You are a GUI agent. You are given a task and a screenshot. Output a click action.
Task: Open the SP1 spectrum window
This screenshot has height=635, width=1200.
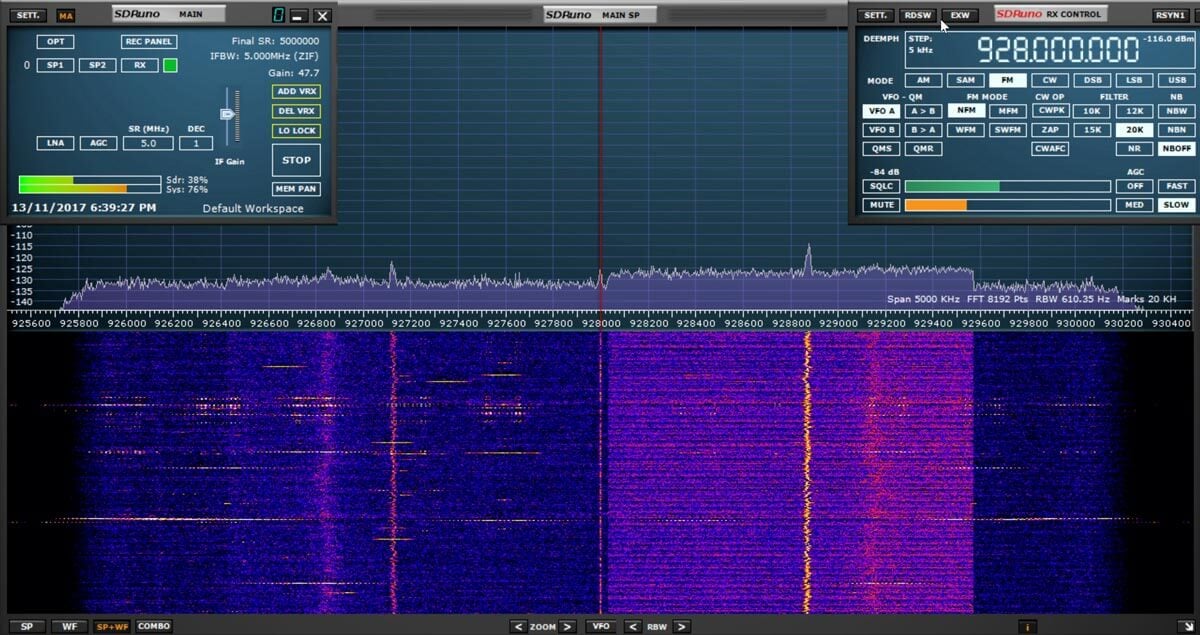click(55, 64)
